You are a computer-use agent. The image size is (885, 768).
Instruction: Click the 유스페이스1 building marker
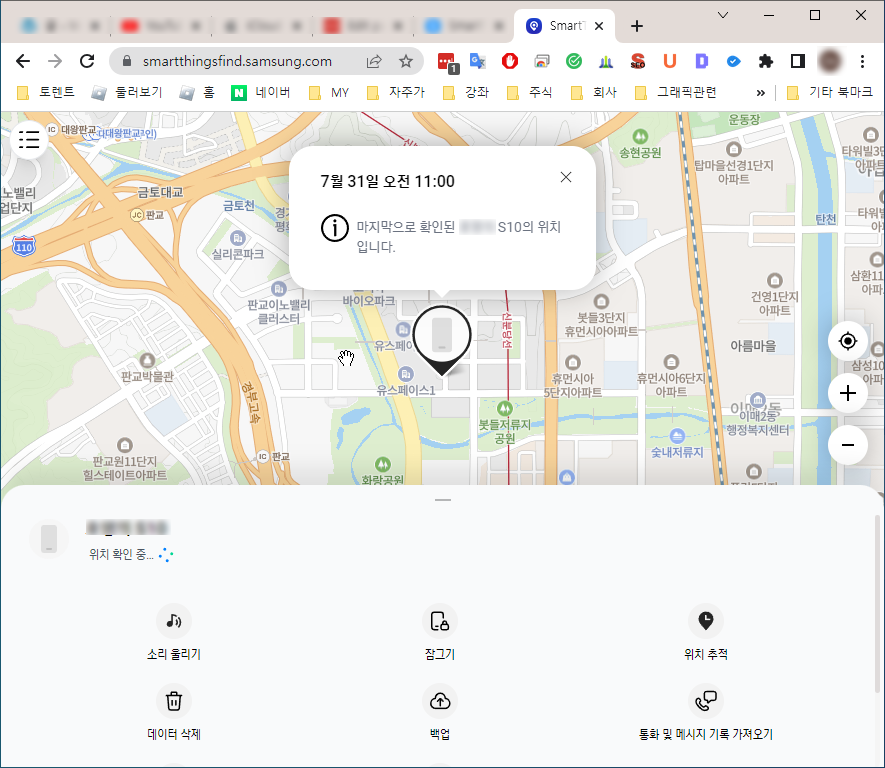406,374
